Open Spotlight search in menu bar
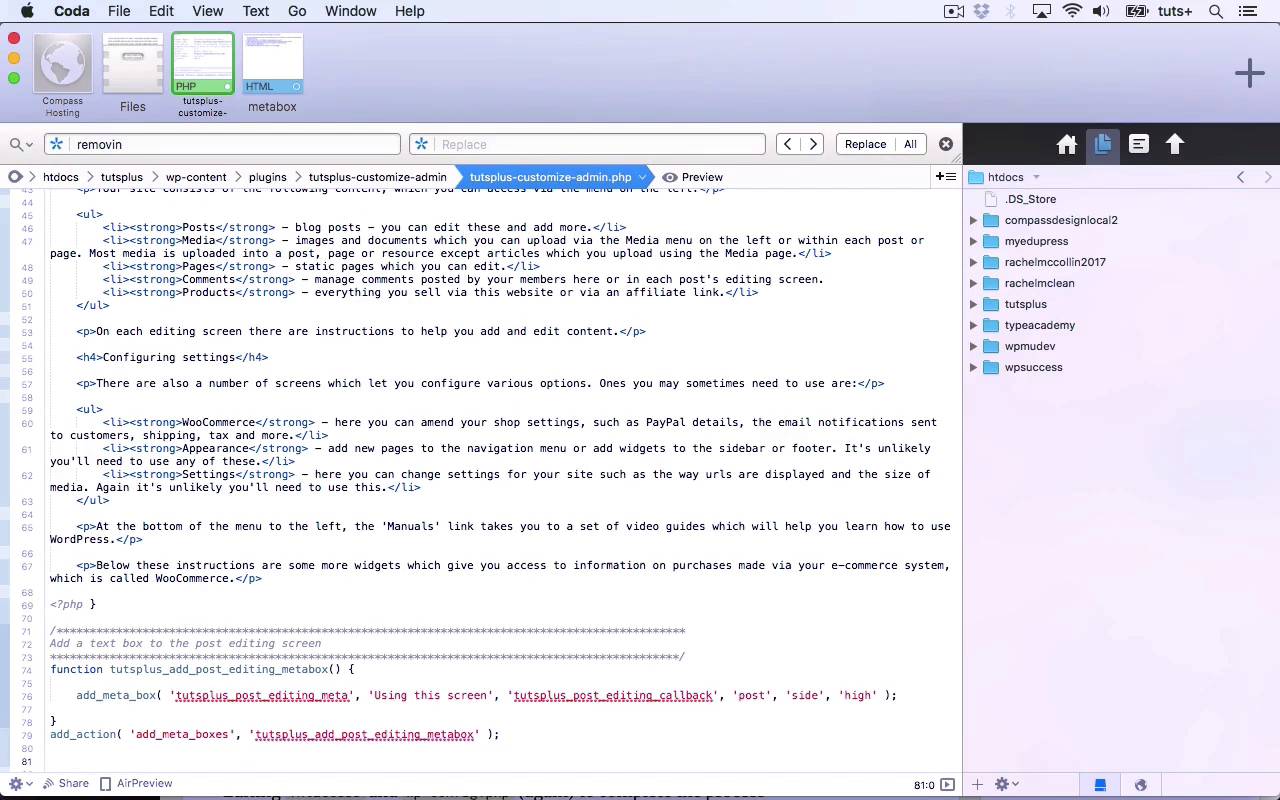The height and width of the screenshot is (800, 1280). coord(1216,11)
